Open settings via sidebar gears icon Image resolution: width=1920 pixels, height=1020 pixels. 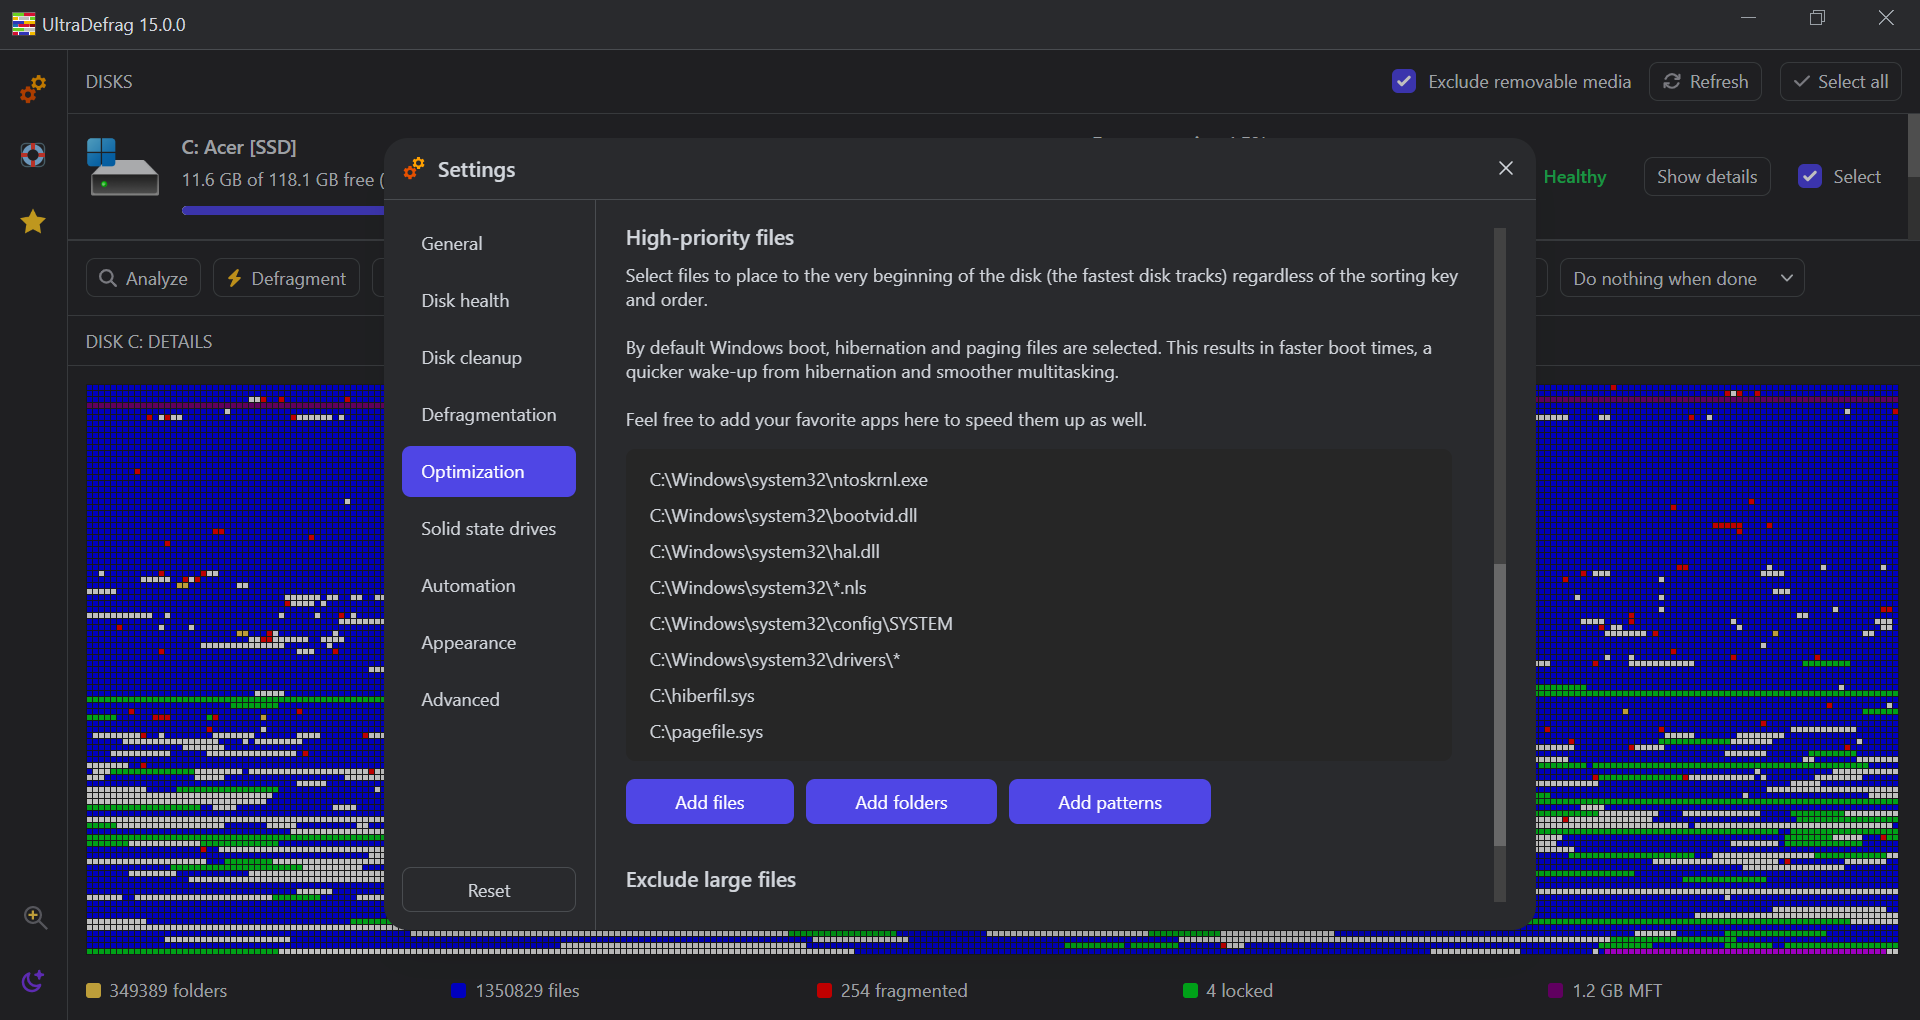33,89
